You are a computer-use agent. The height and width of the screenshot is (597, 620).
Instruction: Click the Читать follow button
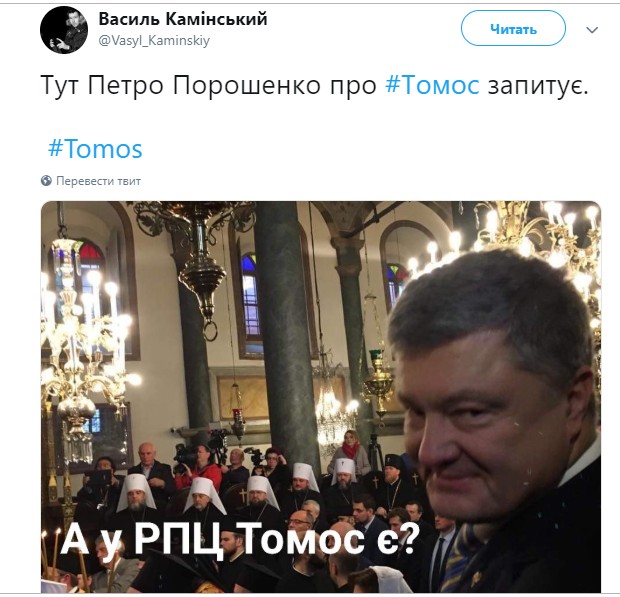click(513, 28)
